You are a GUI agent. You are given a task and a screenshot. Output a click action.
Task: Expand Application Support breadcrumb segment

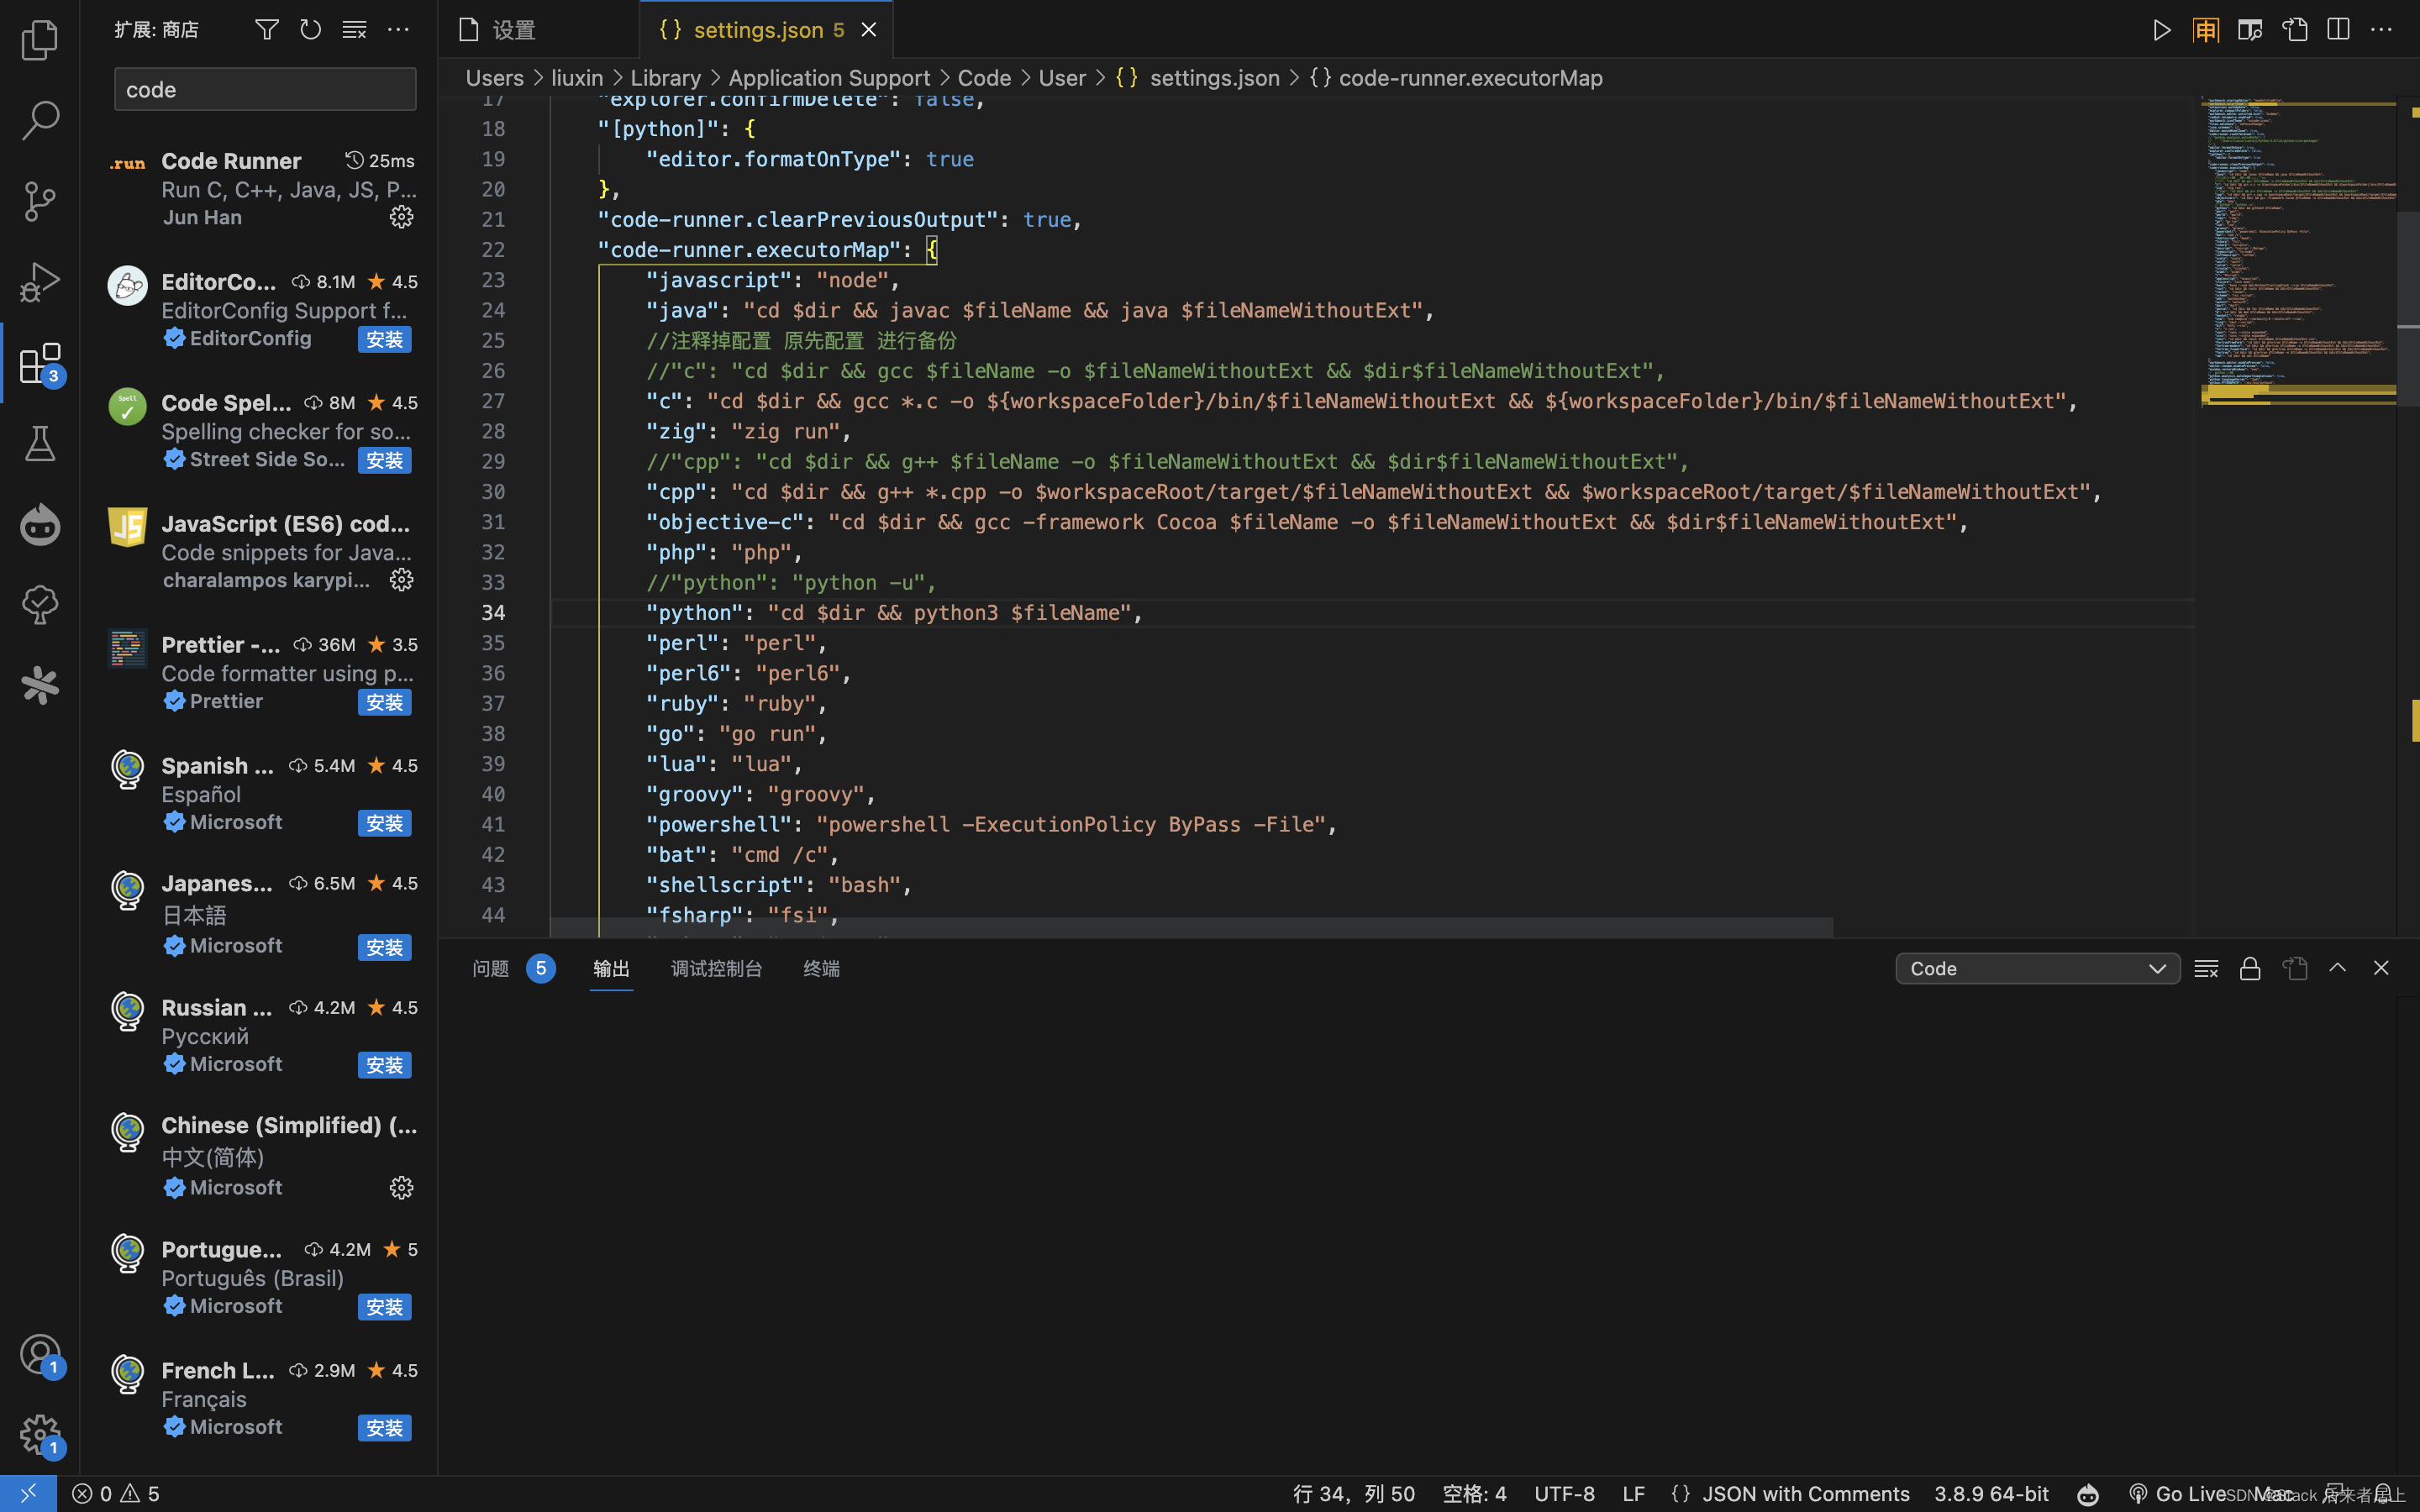coord(829,78)
